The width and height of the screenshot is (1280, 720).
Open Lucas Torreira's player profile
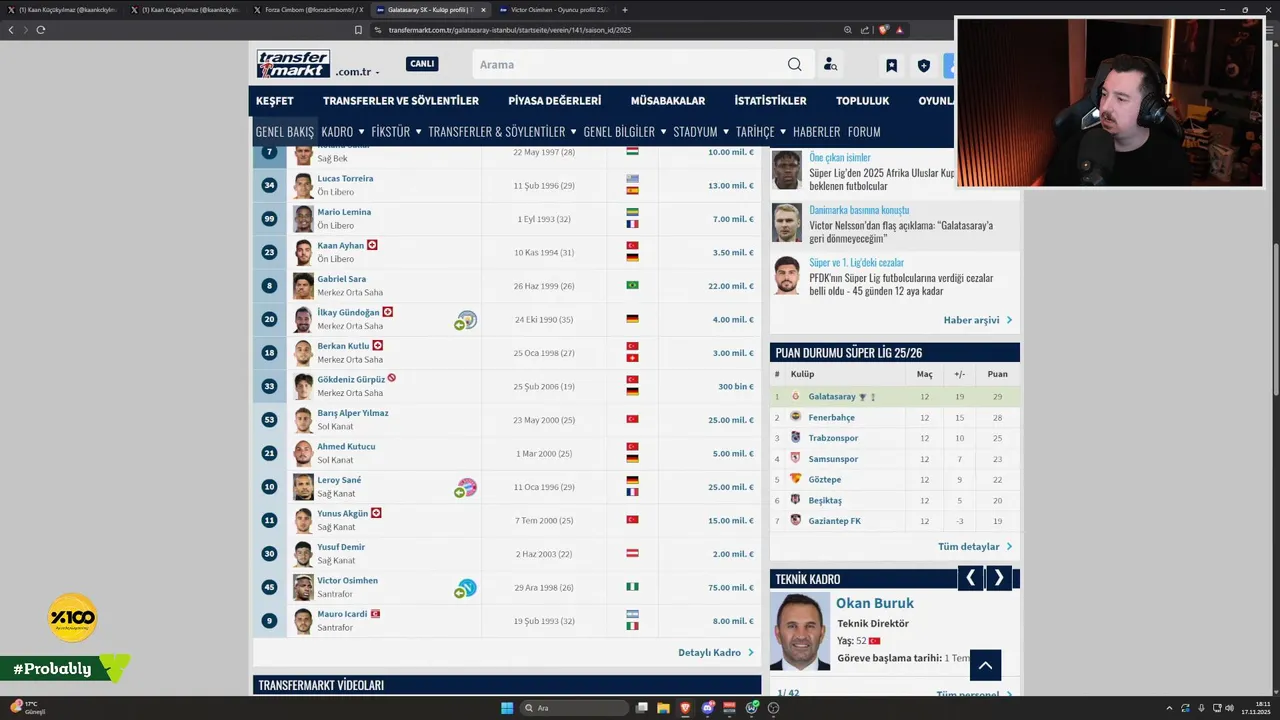point(345,178)
